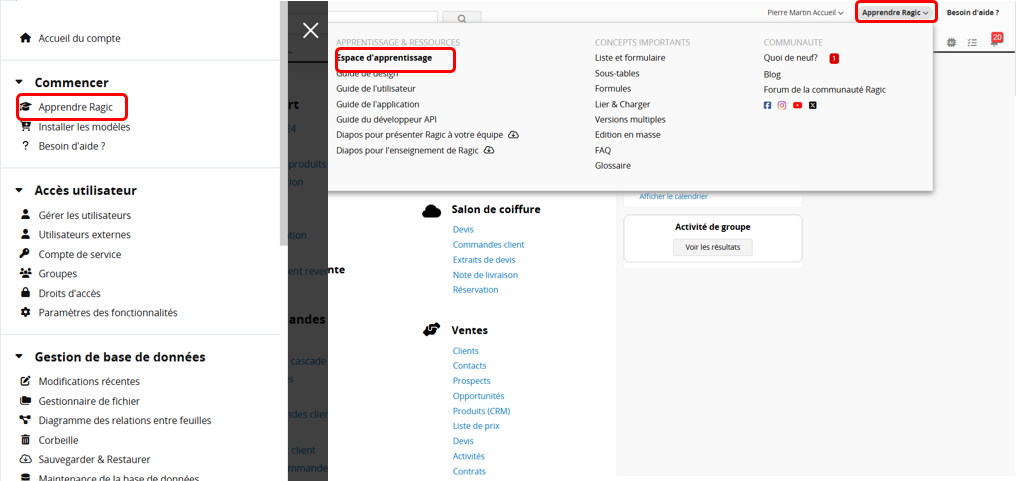Screen dimensions: 1016x481
Task: Go to Accueil du compte
Action: (79, 38)
